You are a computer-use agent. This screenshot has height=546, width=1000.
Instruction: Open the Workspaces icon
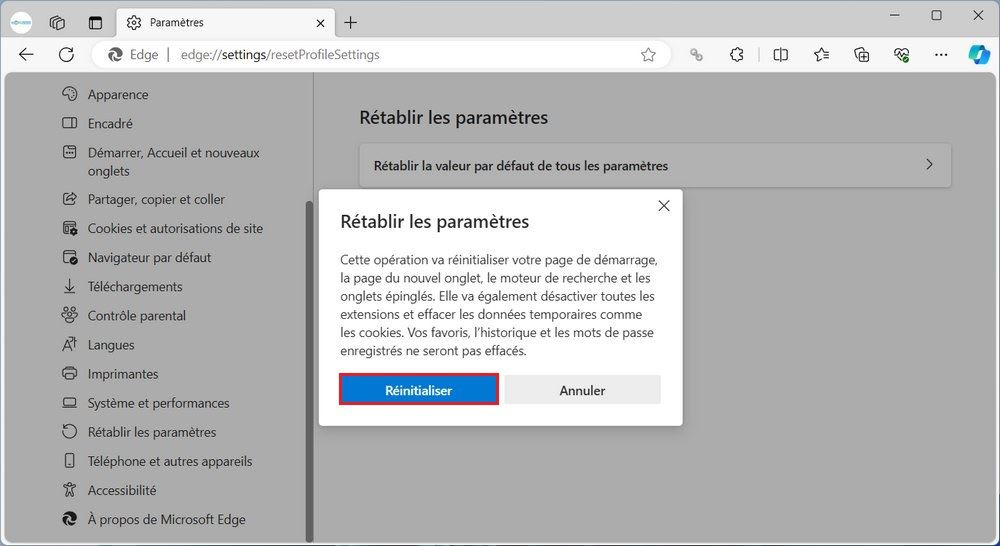tap(57, 22)
